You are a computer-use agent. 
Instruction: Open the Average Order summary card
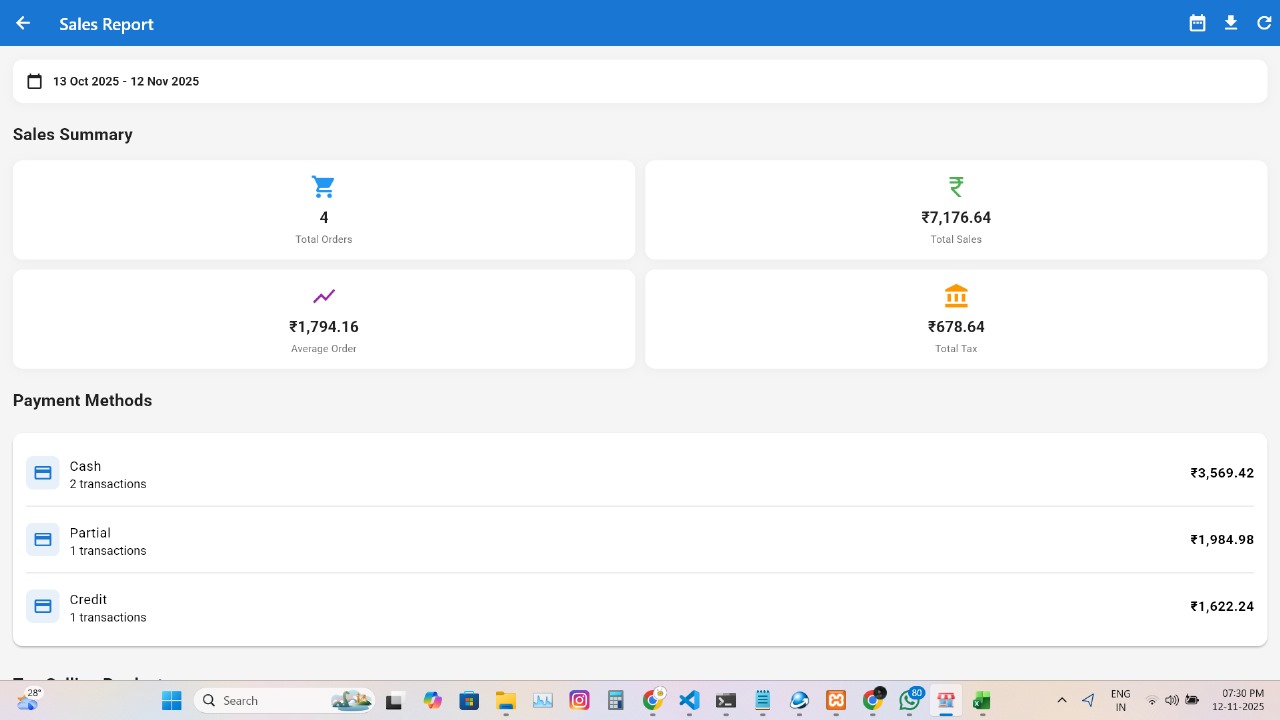[323, 320]
